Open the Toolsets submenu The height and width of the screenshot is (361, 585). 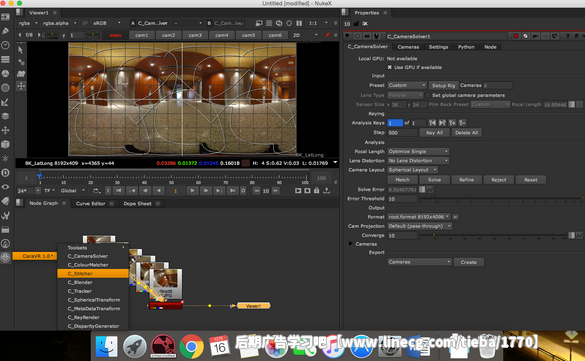(x=93, y=248)
